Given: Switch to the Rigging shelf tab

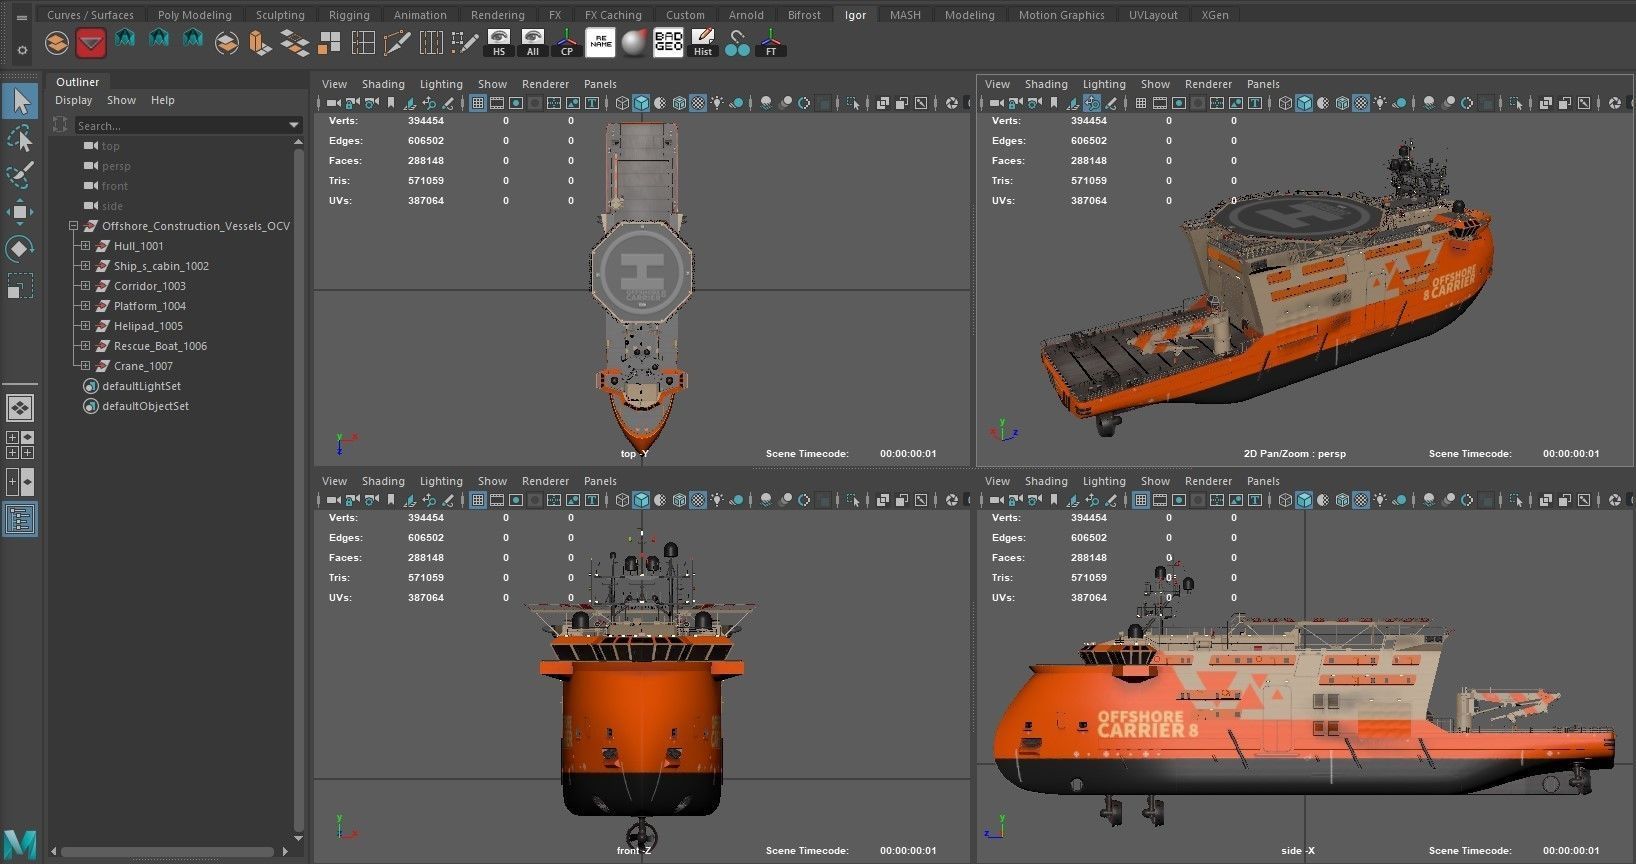Looking at the screenshot, I should 349,15.
